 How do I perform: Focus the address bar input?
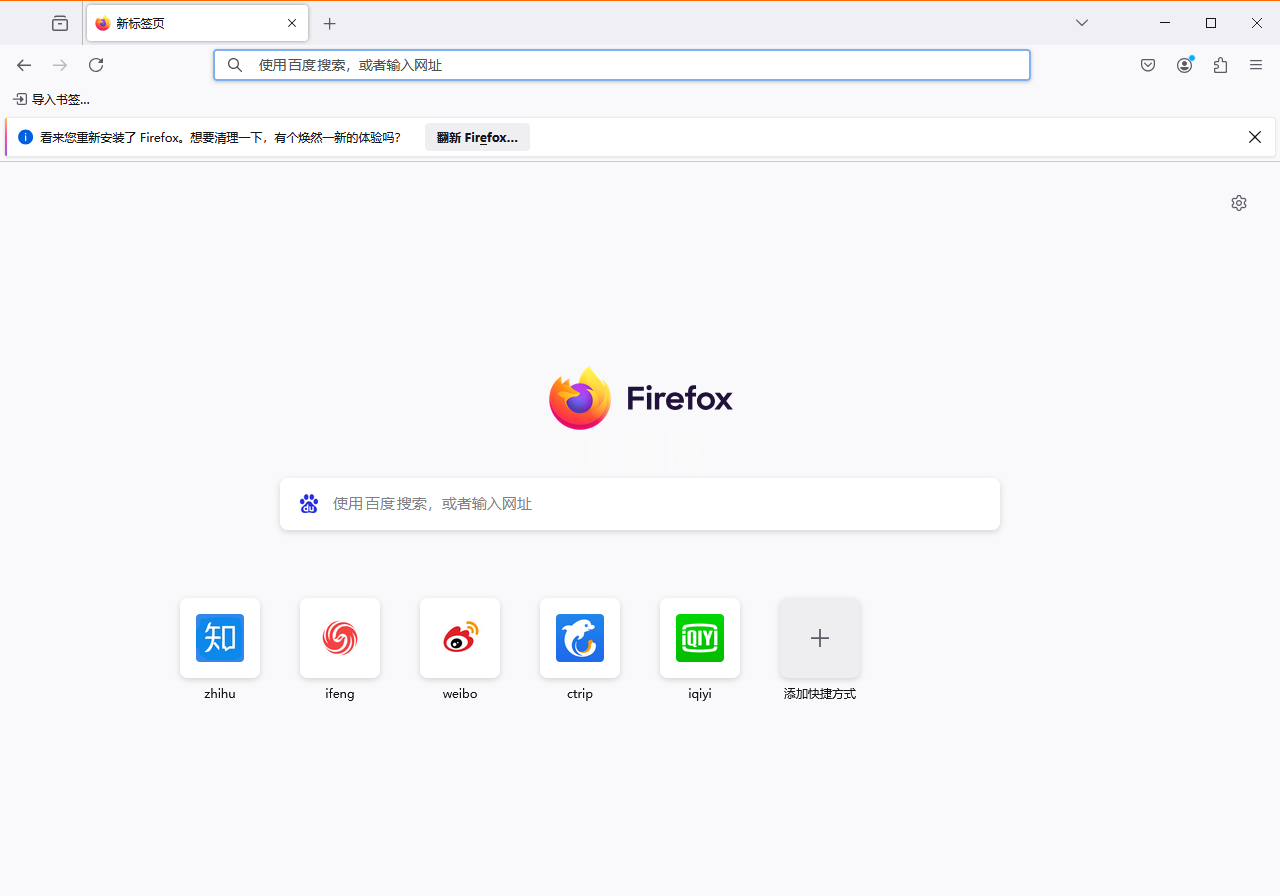coord(622,65)
